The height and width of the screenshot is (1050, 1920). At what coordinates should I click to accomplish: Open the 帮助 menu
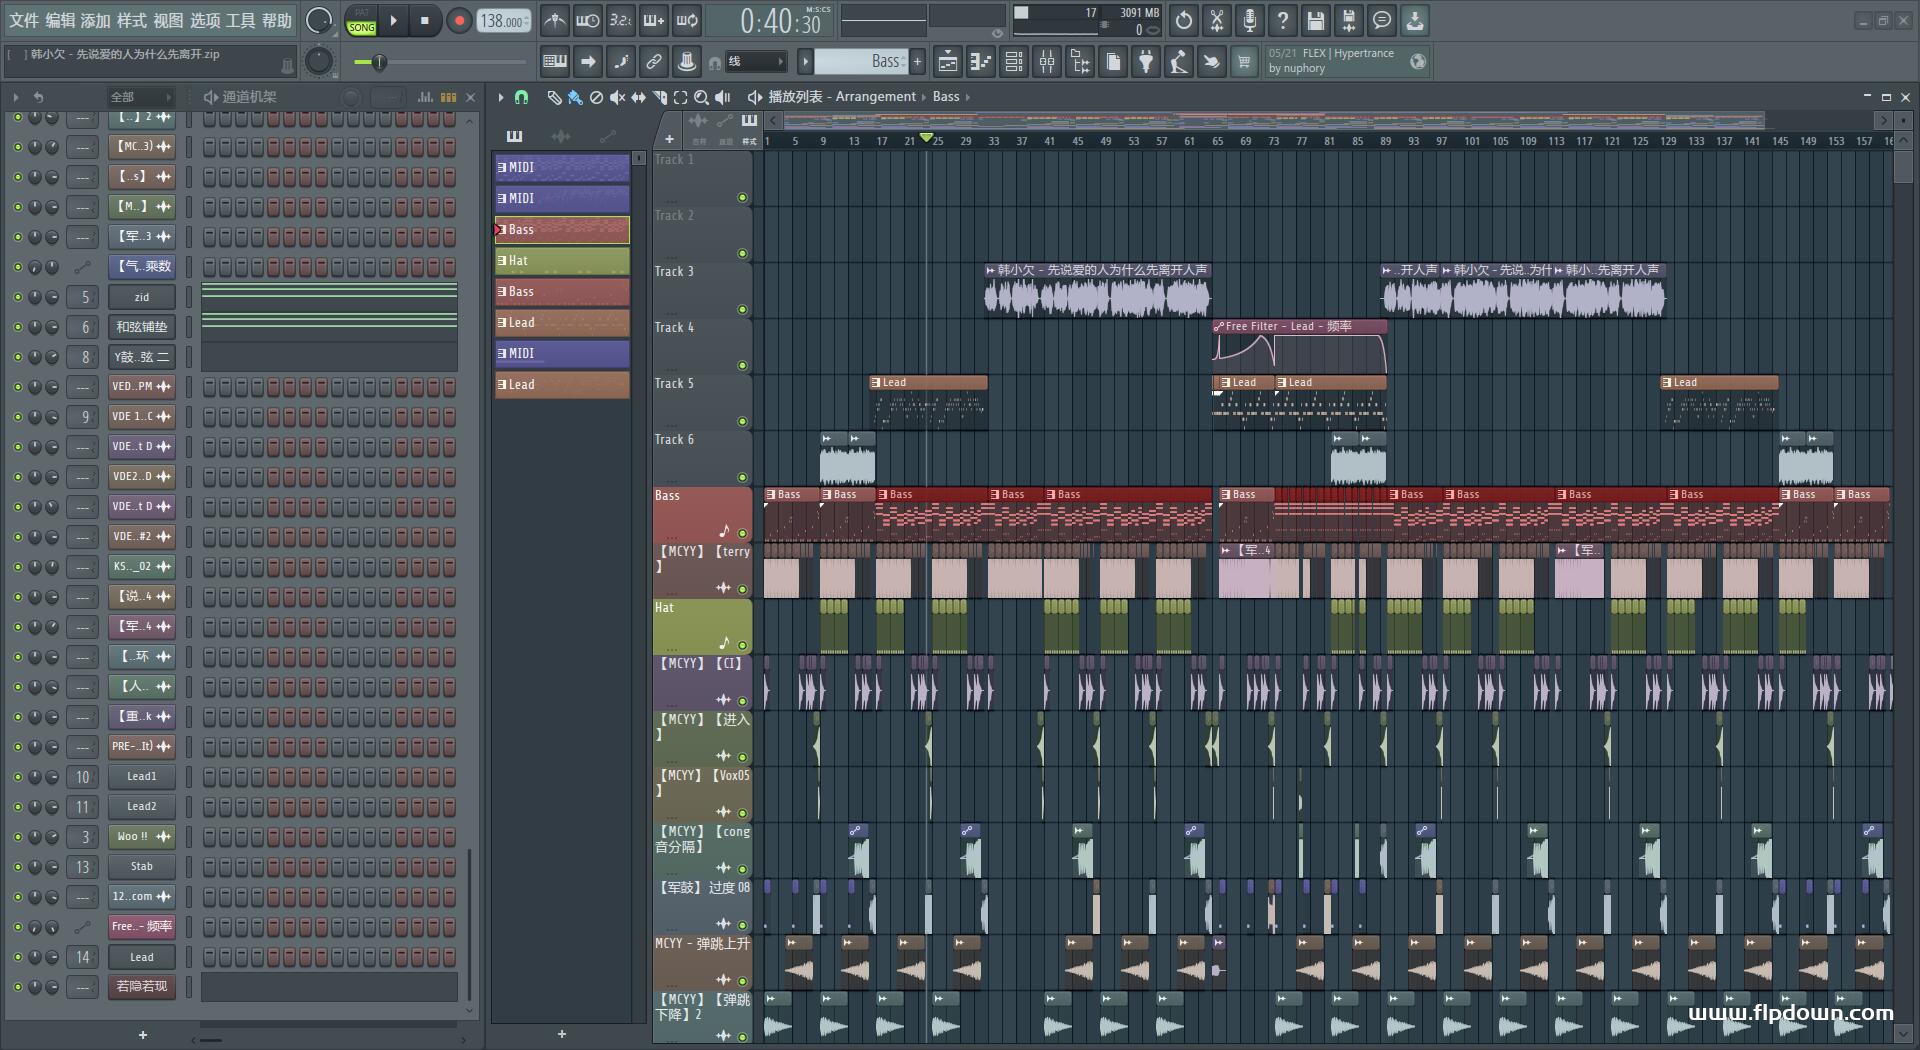point(277,20)
